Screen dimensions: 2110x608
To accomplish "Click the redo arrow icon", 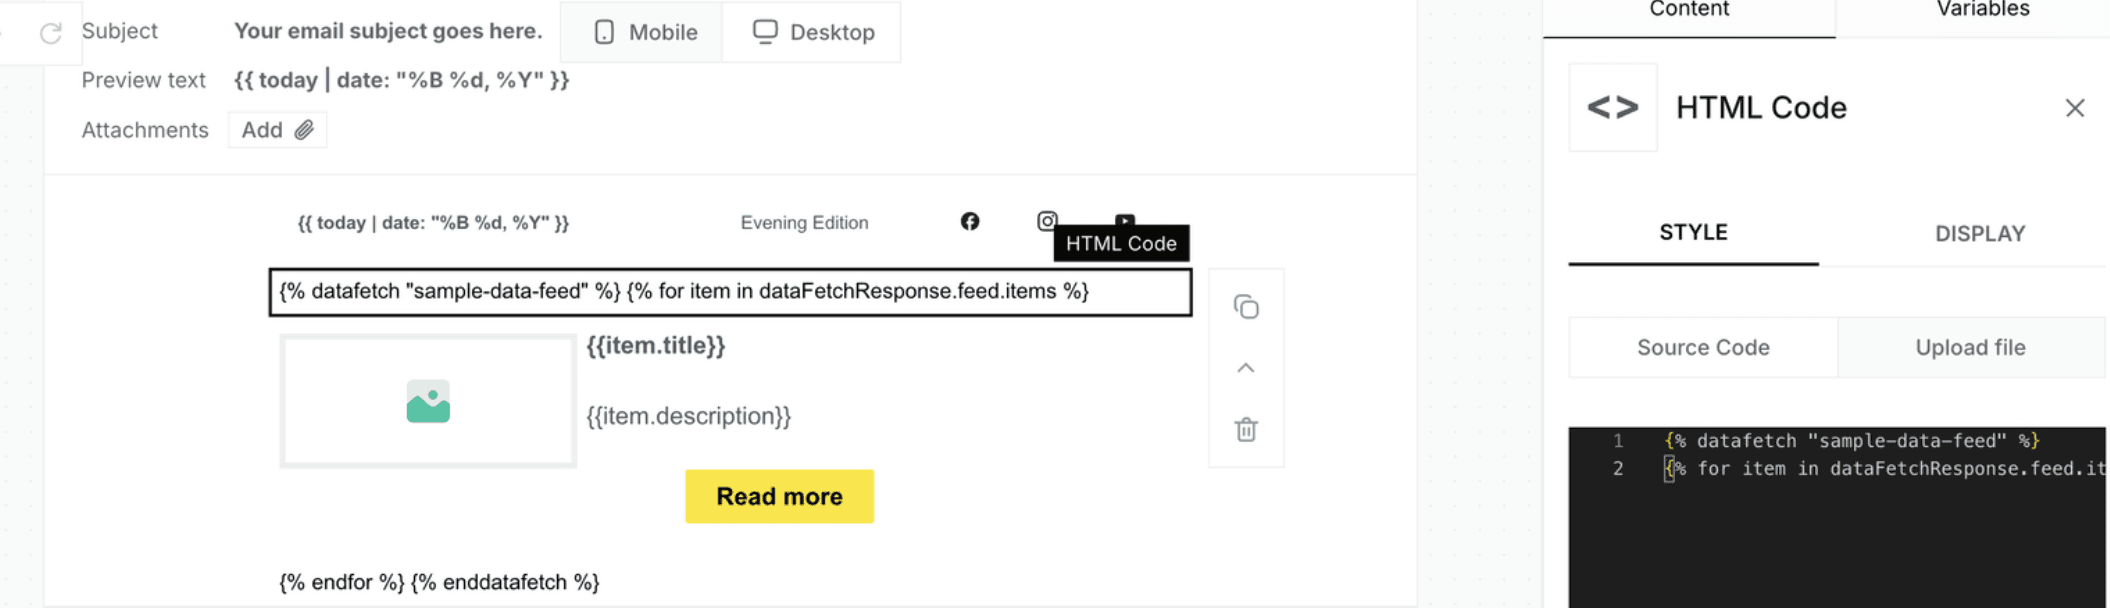I will pyautogui.click(x=50, y=34).
